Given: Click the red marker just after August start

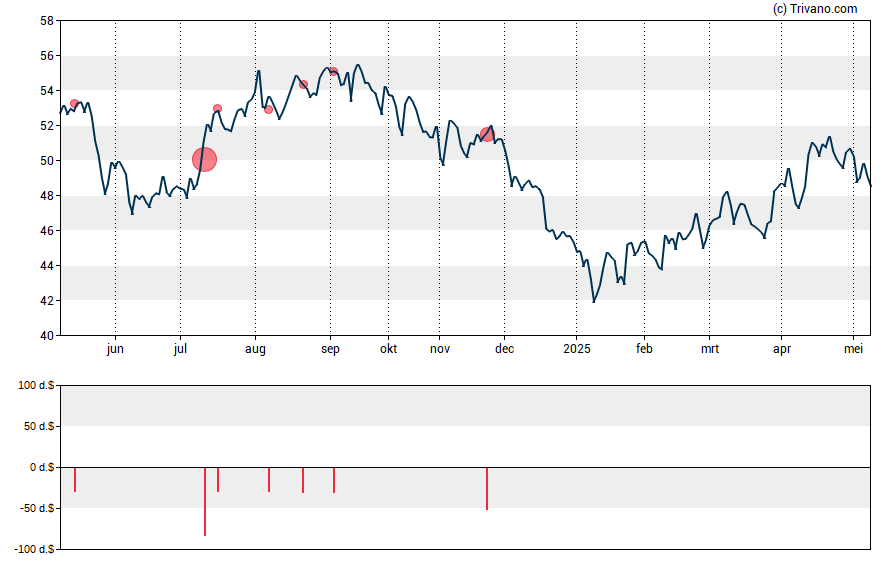Looking at the screenshot, I should click(268, 109).
